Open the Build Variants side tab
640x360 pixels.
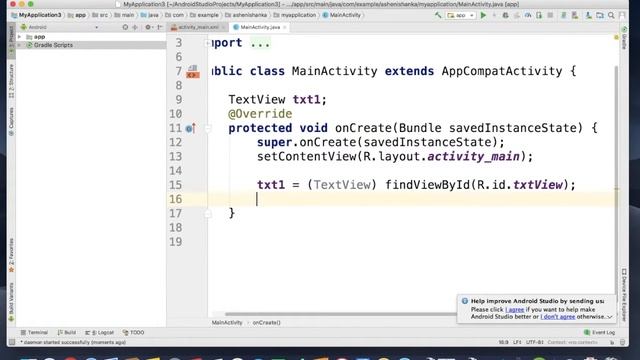(x=11, y=302)
